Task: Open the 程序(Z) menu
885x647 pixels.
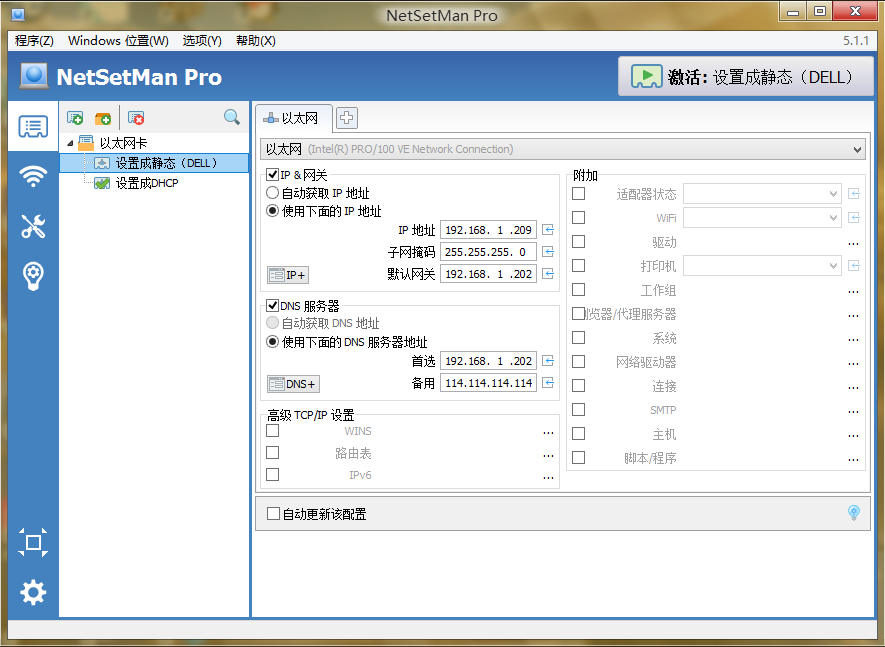Action: point(34,41)
